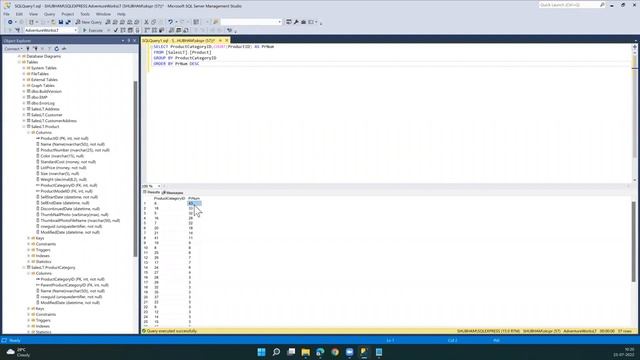Open the Tools menu

pos(85,14)
